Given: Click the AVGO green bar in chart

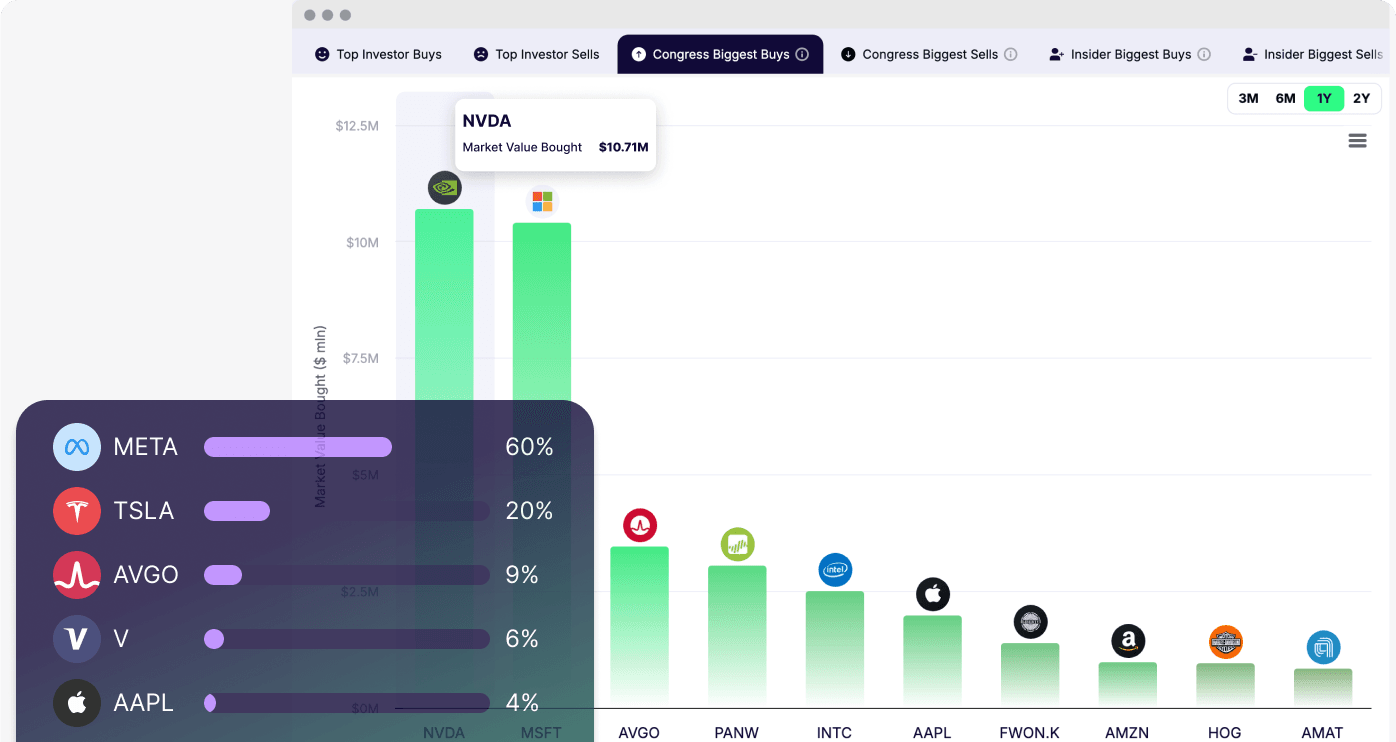Looking at the screenshot, I should coord(640,627).
